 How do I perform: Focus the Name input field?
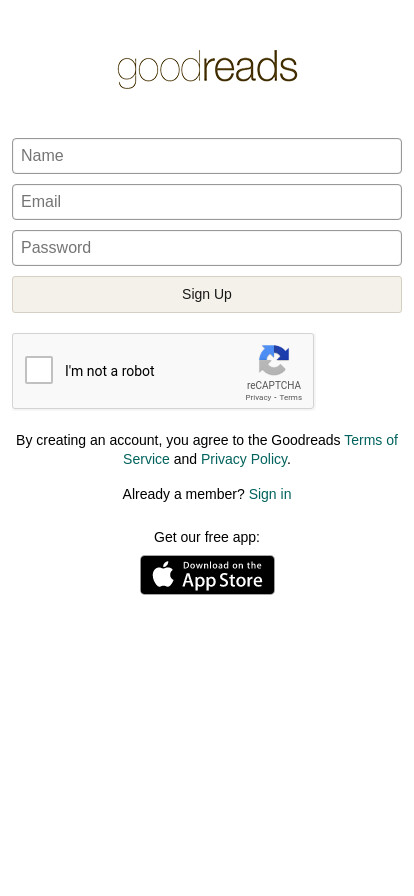tap(207, 156)
